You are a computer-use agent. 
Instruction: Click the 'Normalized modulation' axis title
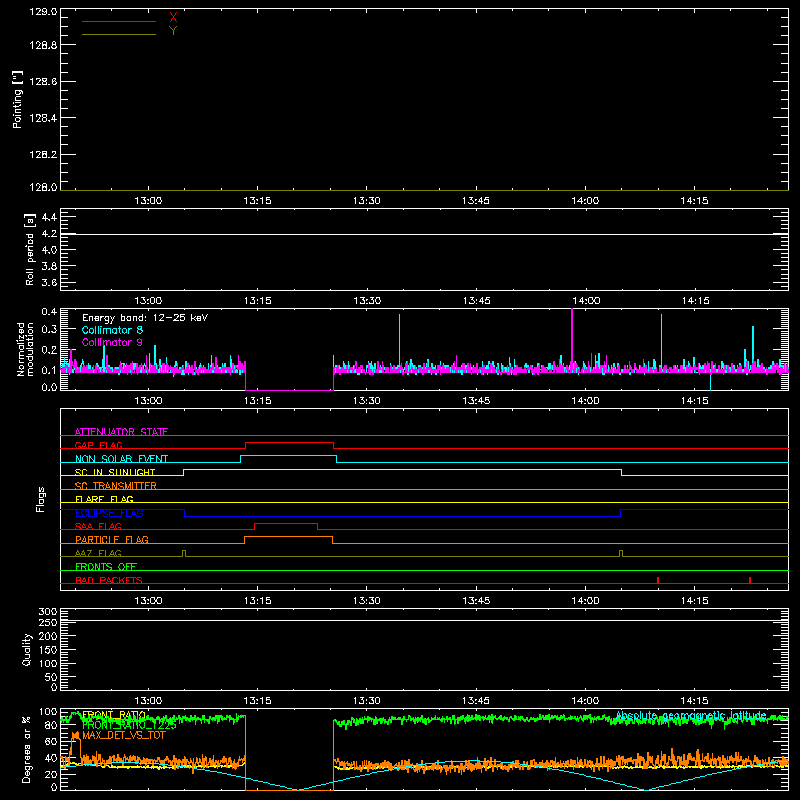coord(25,349)
